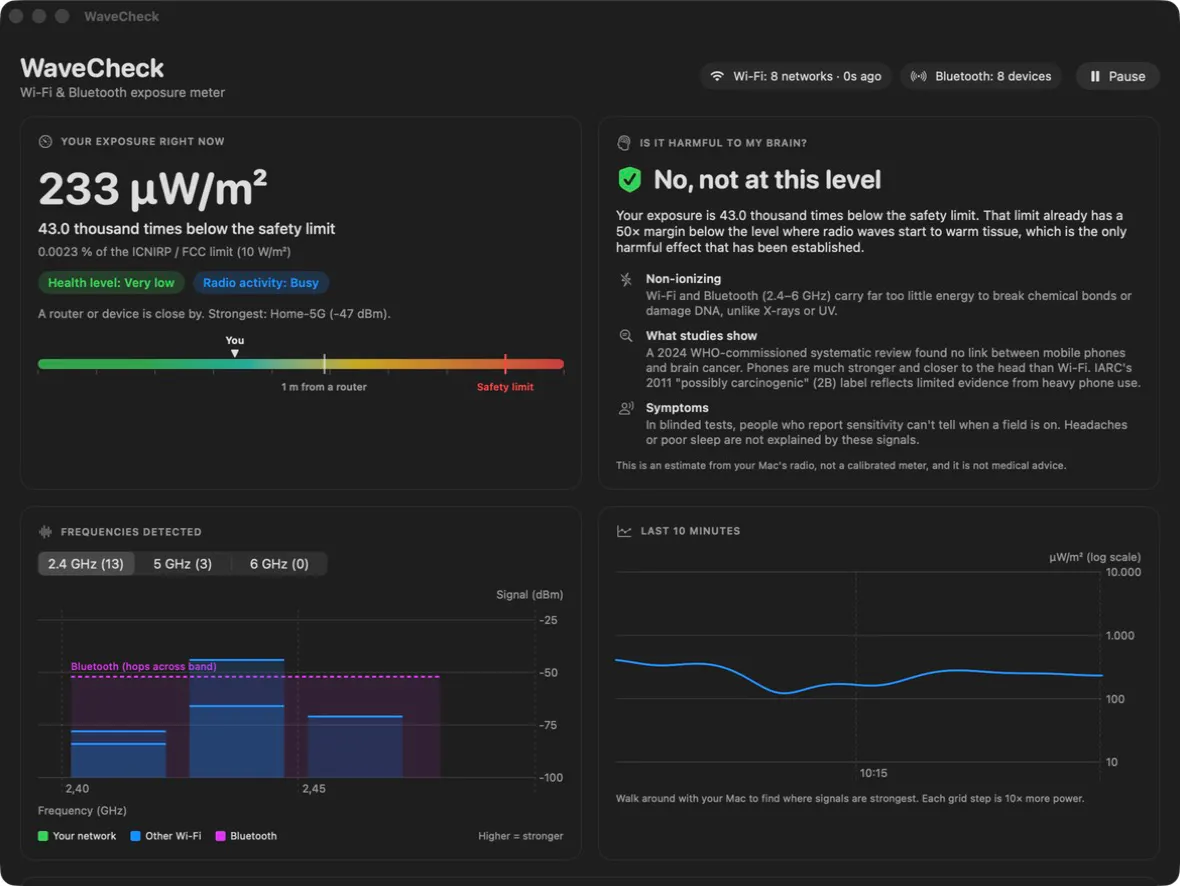Click the "Bluetooth (hops across band)" chart label
Viewport: 1180px width, 886px height.
coord(144,666)
